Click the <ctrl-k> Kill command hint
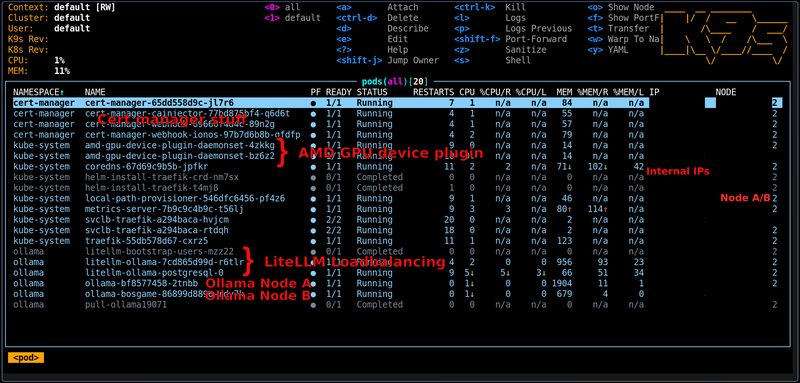 (490, 8)
